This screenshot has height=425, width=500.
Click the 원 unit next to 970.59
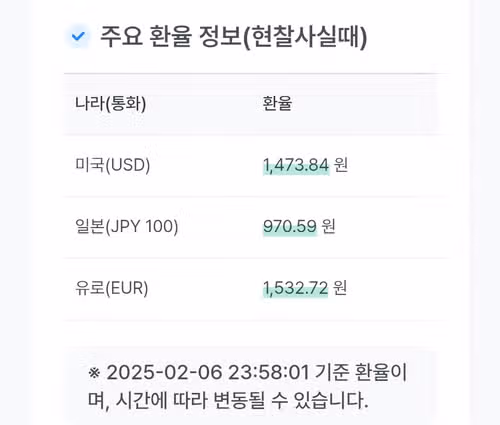(x=328, y=226)
